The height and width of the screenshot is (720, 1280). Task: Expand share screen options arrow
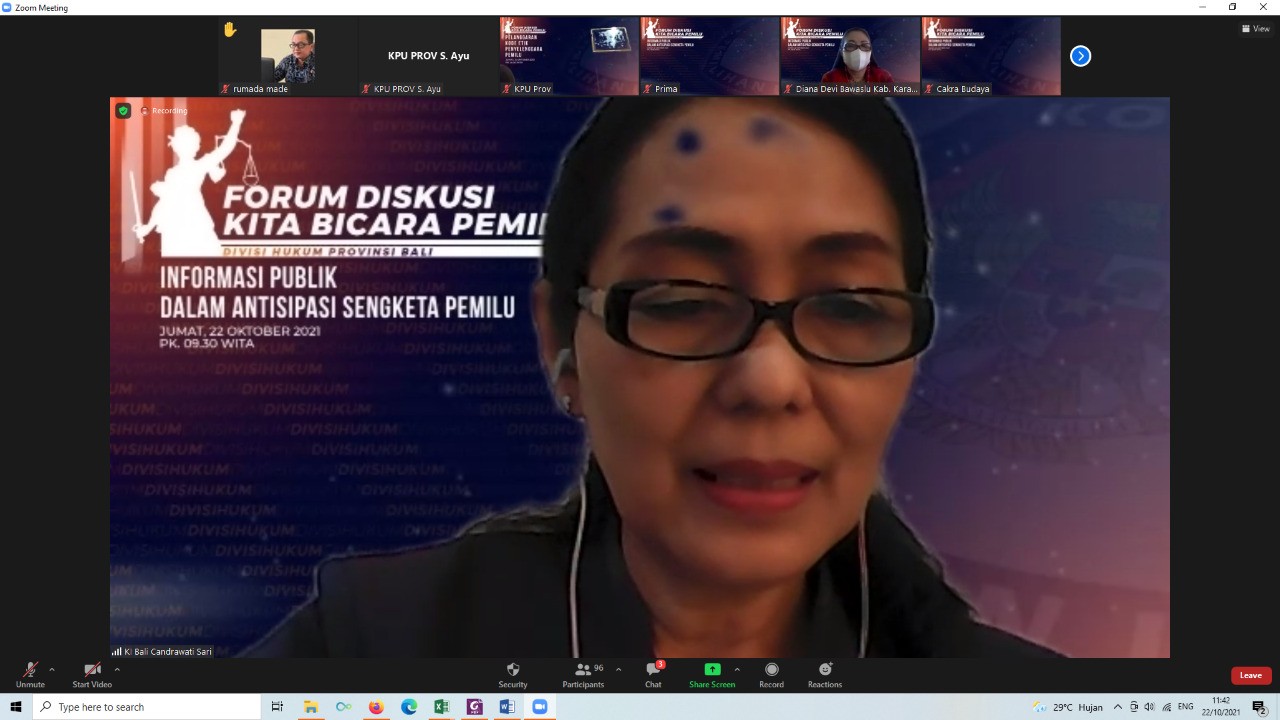coord(737,670)
